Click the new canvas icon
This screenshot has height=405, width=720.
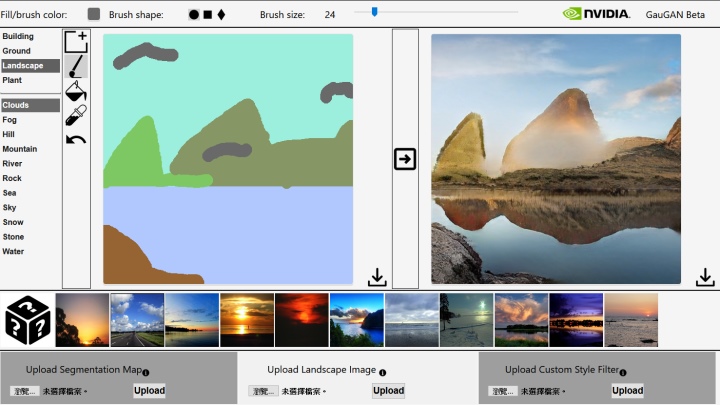76,41
